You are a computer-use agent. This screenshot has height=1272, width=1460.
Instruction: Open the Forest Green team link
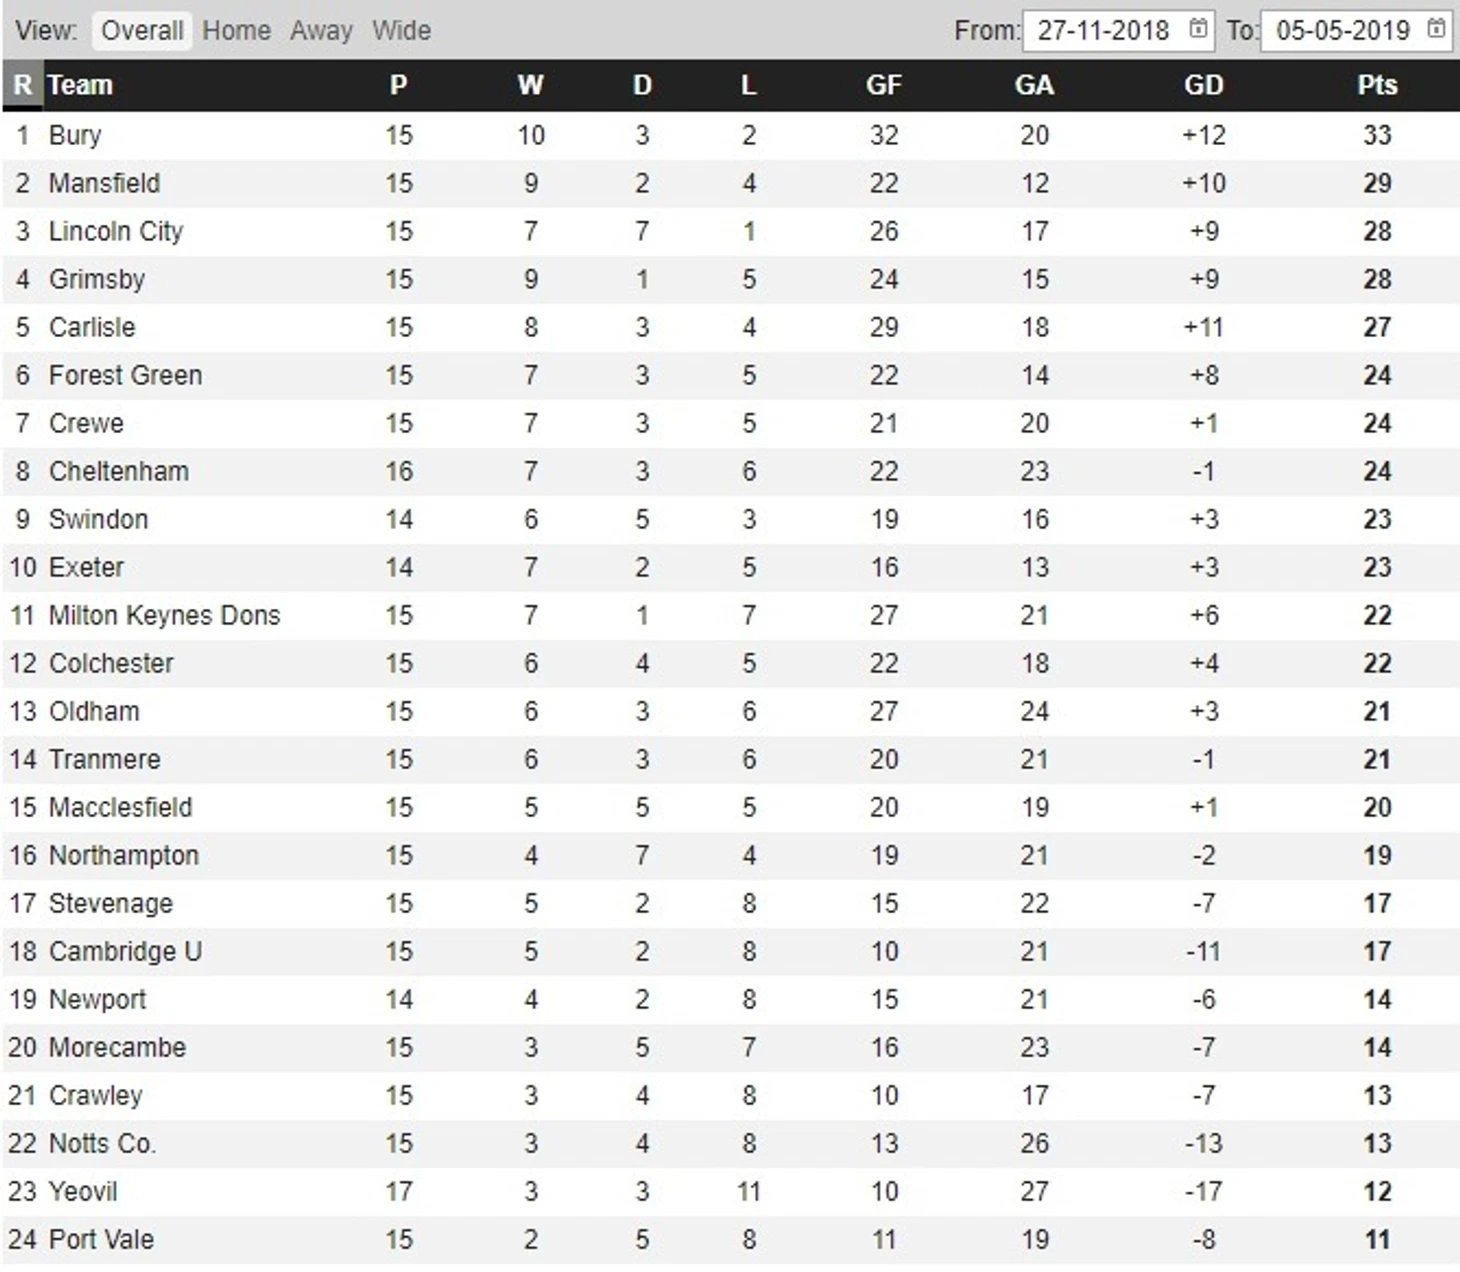[x=125, y=375]
